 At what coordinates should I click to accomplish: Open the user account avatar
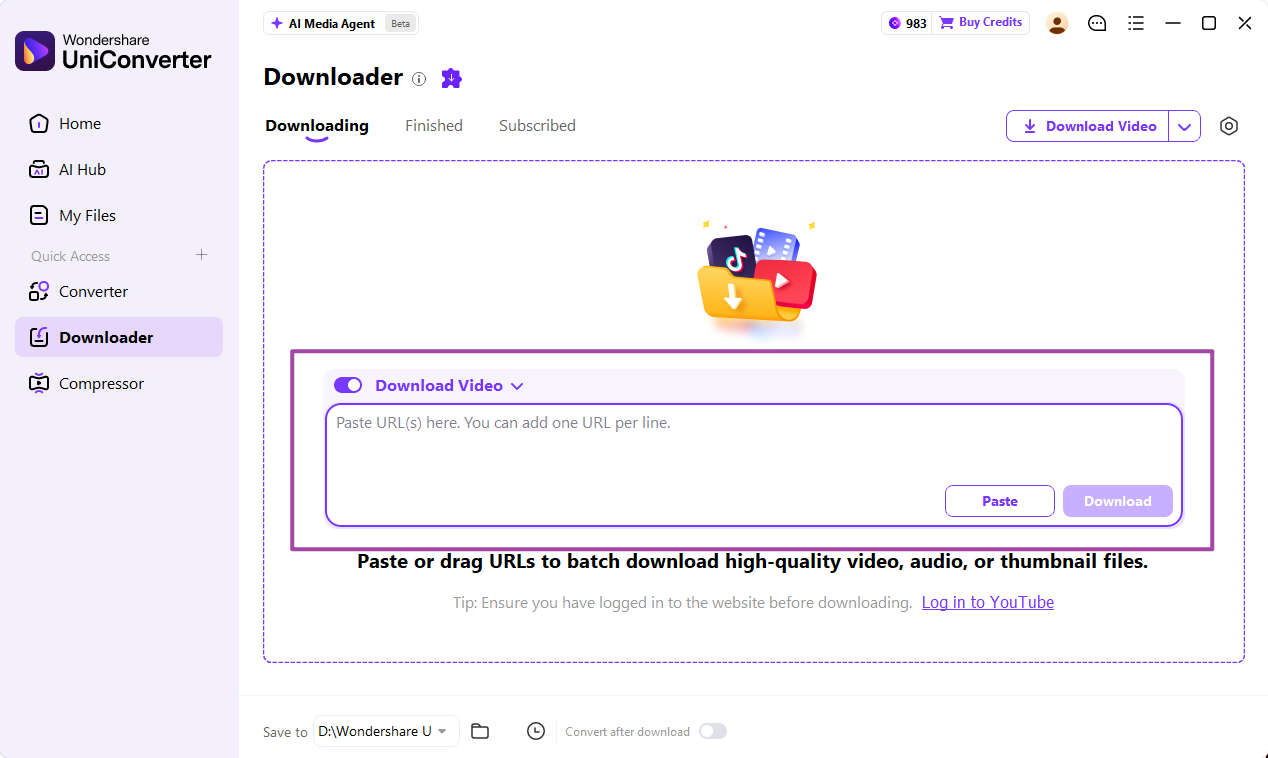1057,23
